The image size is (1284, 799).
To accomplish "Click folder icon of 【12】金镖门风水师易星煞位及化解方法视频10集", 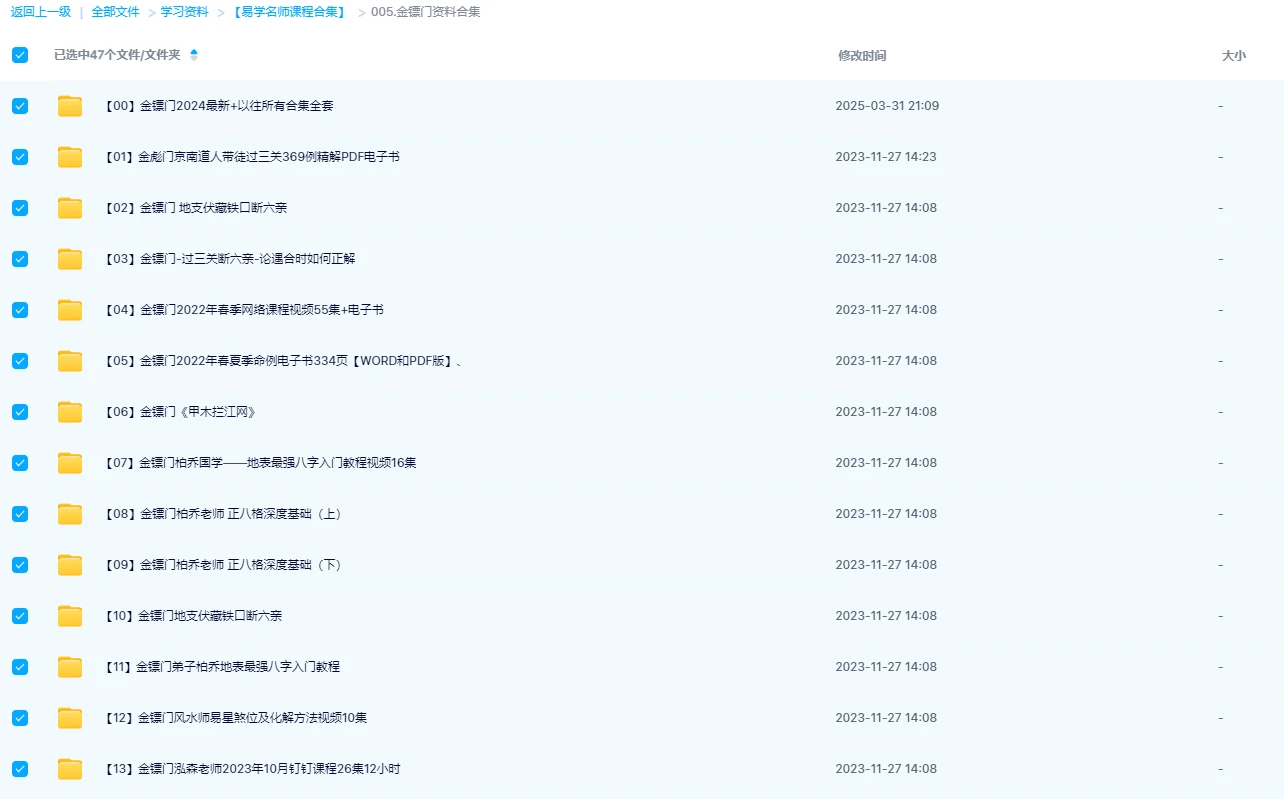I will tap(70, 718).
